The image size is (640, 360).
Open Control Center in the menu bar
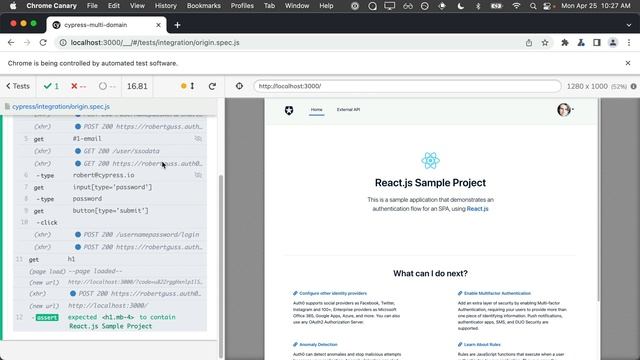[547, 6]
